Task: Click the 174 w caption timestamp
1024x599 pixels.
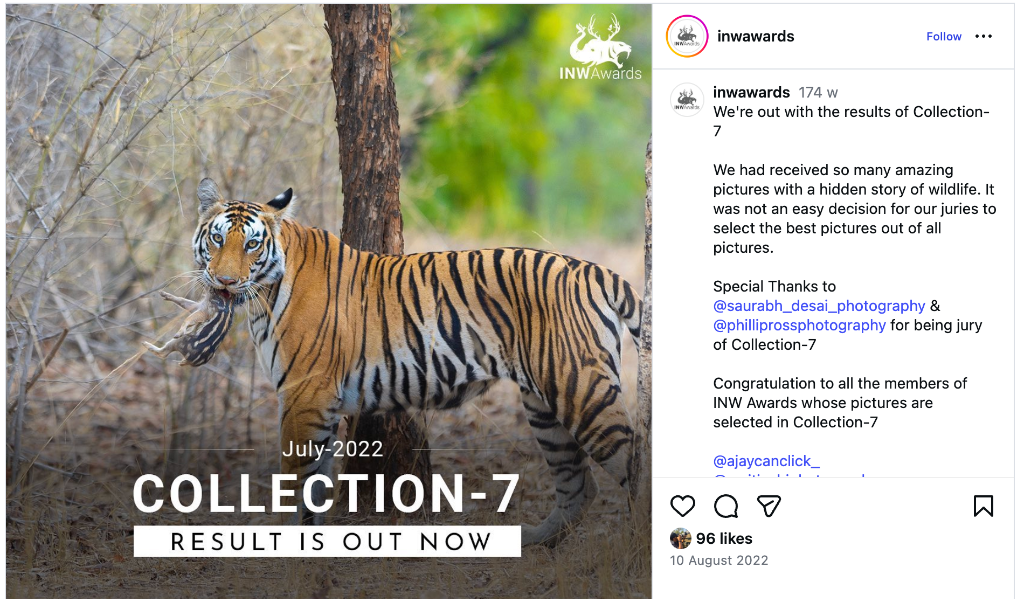Action: (x=818, y=93)
